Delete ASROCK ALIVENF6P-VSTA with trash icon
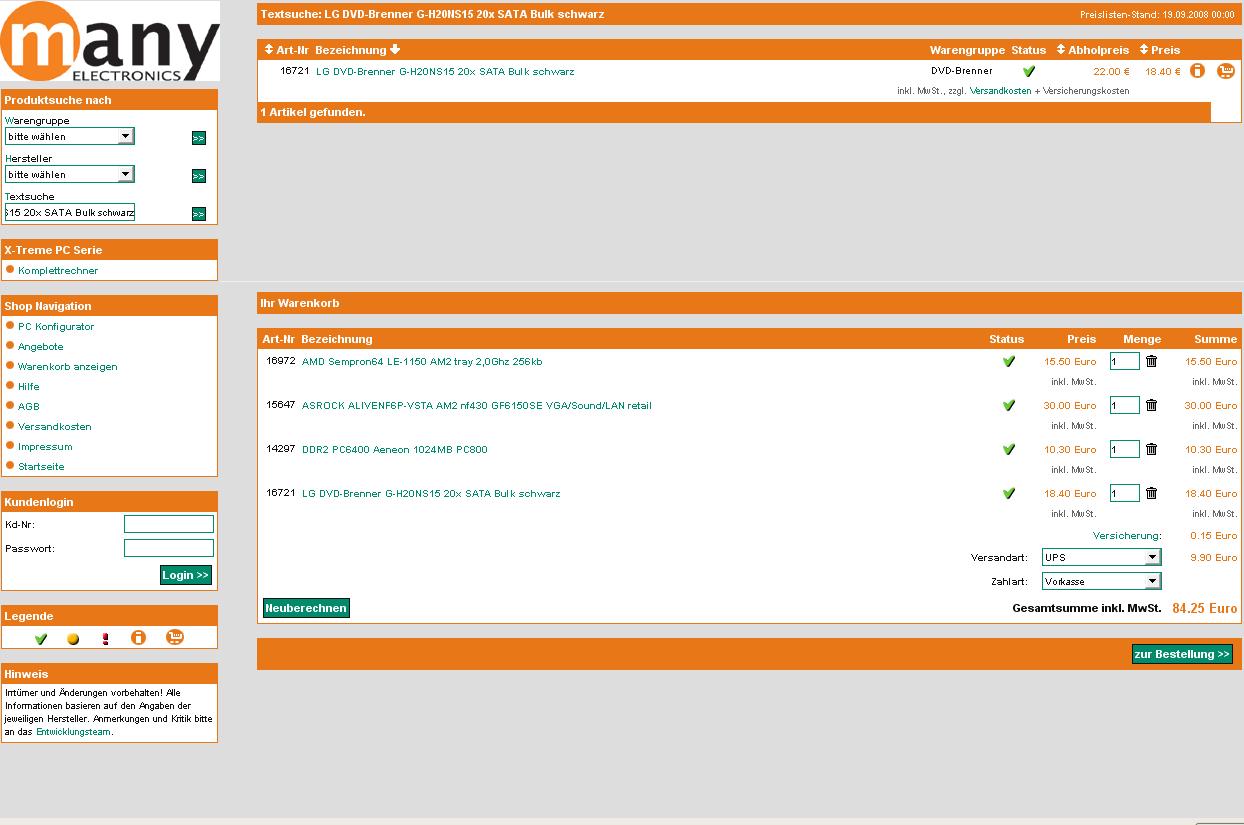This screenshot has height=825, width=1244. [x=1151, y=405]
